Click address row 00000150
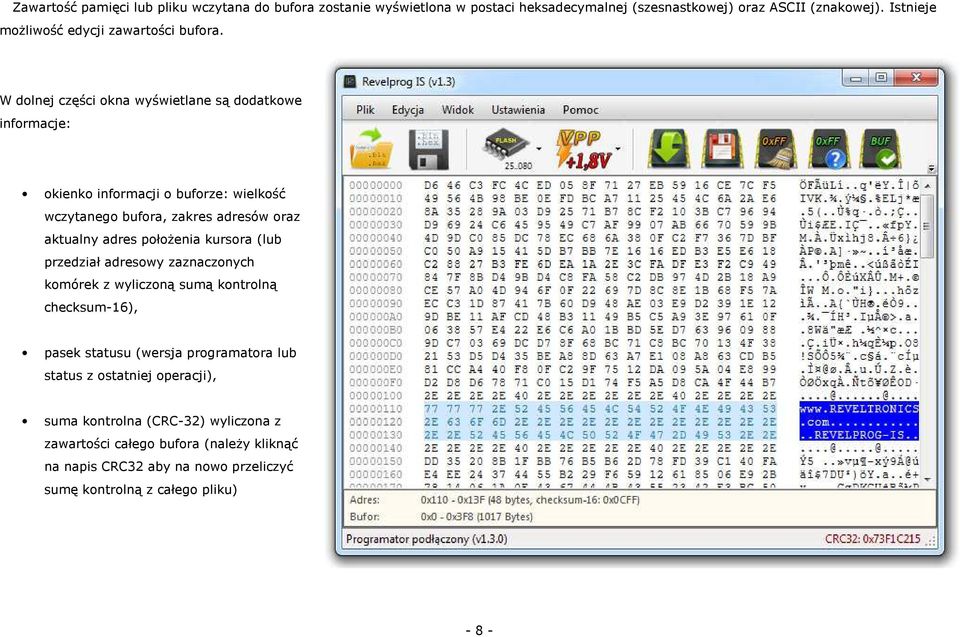The image size is (960, 637). tap(376, 461)
